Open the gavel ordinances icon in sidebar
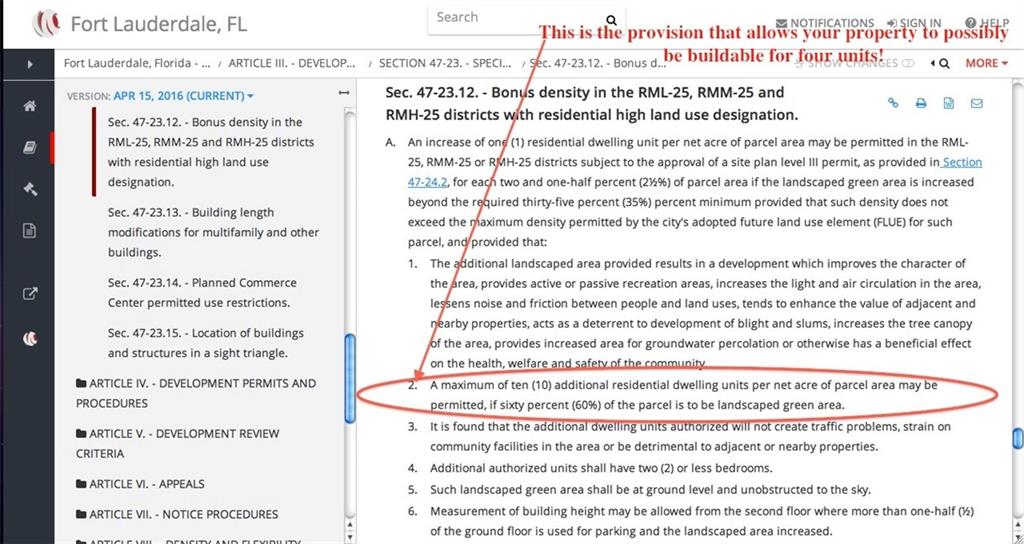The height and width of the screenshot is (544, 1024). tap(30, 189)
